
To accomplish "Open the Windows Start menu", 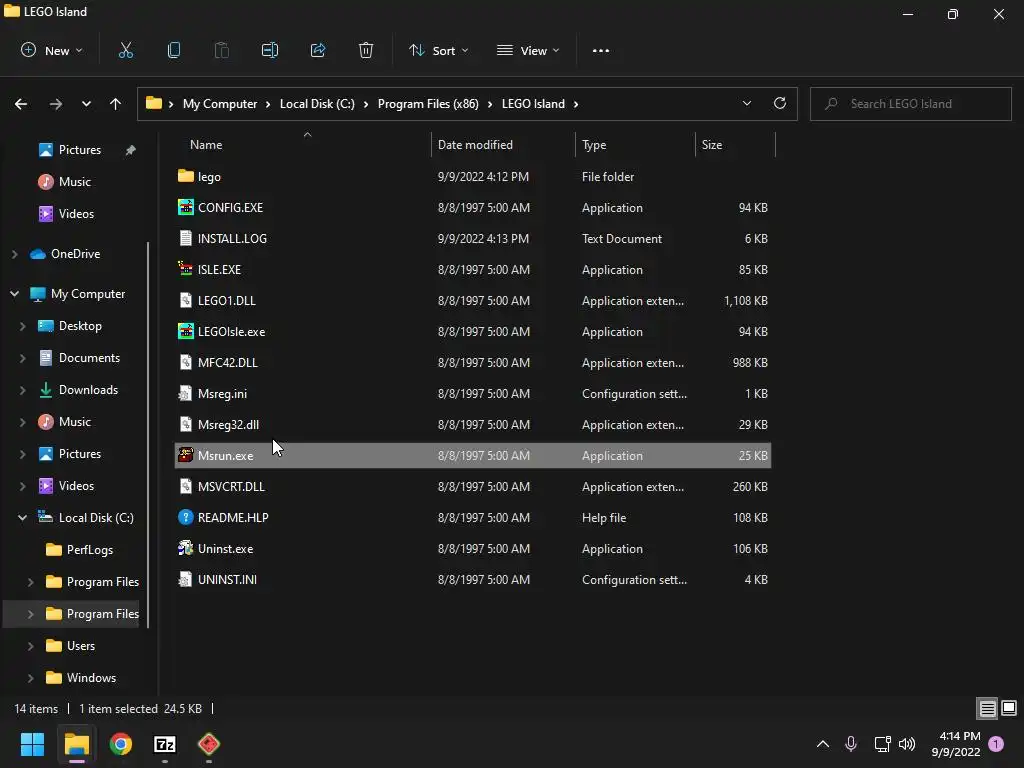I will 32,744.
